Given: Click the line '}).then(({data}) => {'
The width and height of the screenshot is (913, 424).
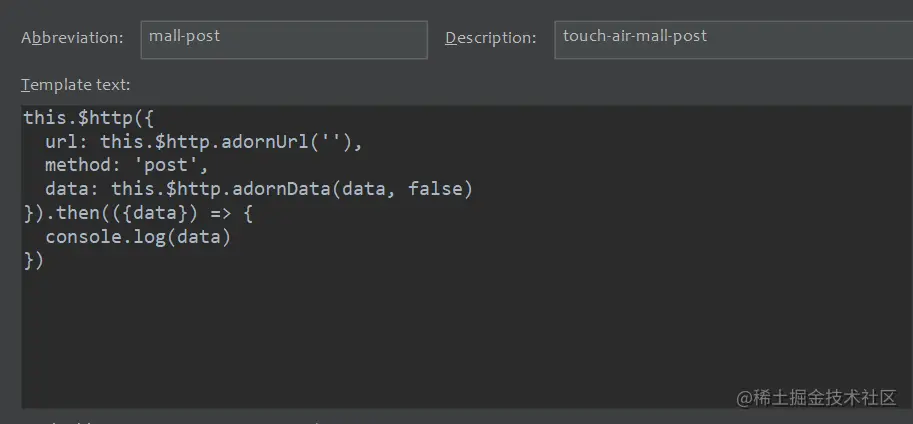Looking at the screenshot, I should 138,213.
